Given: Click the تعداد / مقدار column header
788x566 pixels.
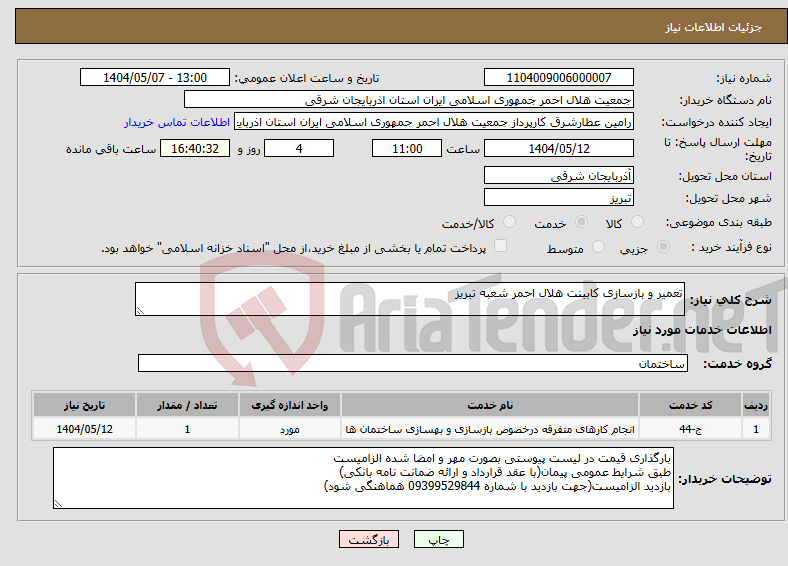Looking at the screenshot, I should 187,405.
